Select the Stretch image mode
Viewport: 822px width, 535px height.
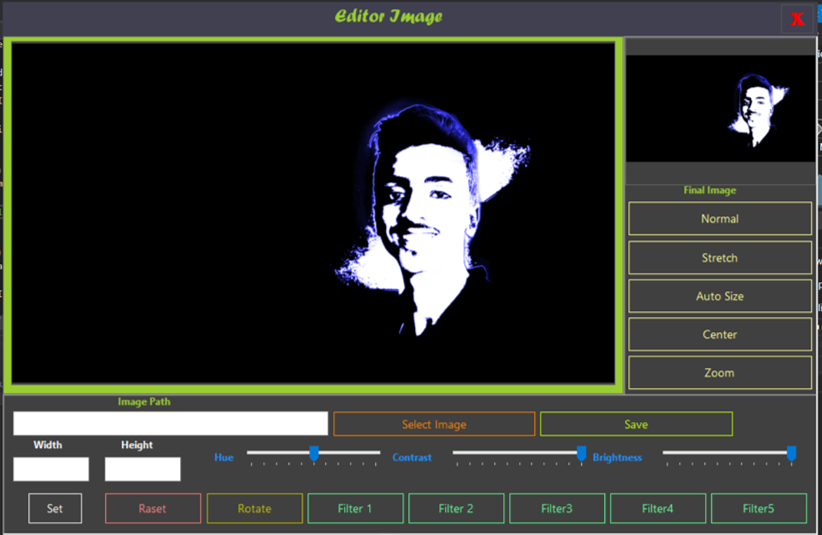(719, 258)
